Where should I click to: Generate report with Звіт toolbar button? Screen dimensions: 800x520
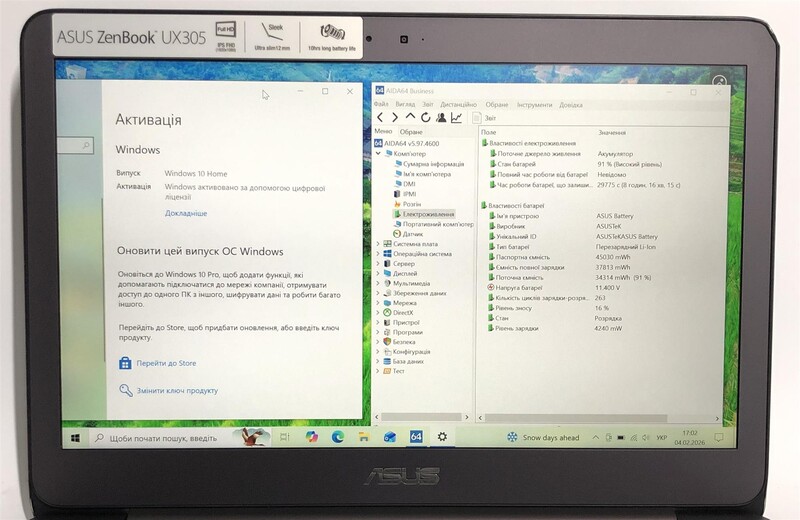coord(484,118)
